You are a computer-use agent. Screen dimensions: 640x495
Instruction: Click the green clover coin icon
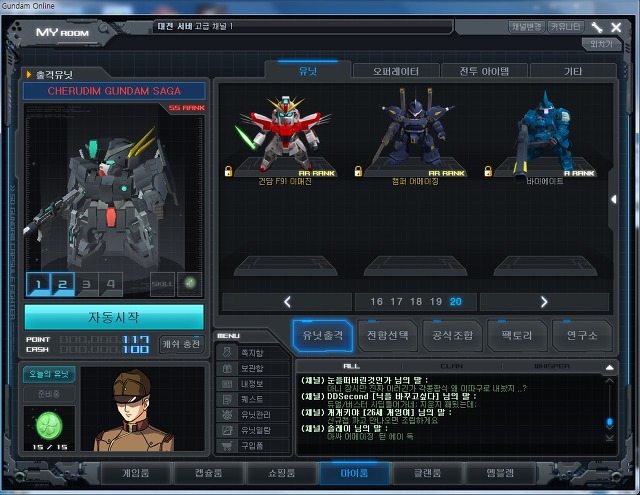tap(49, 418)
